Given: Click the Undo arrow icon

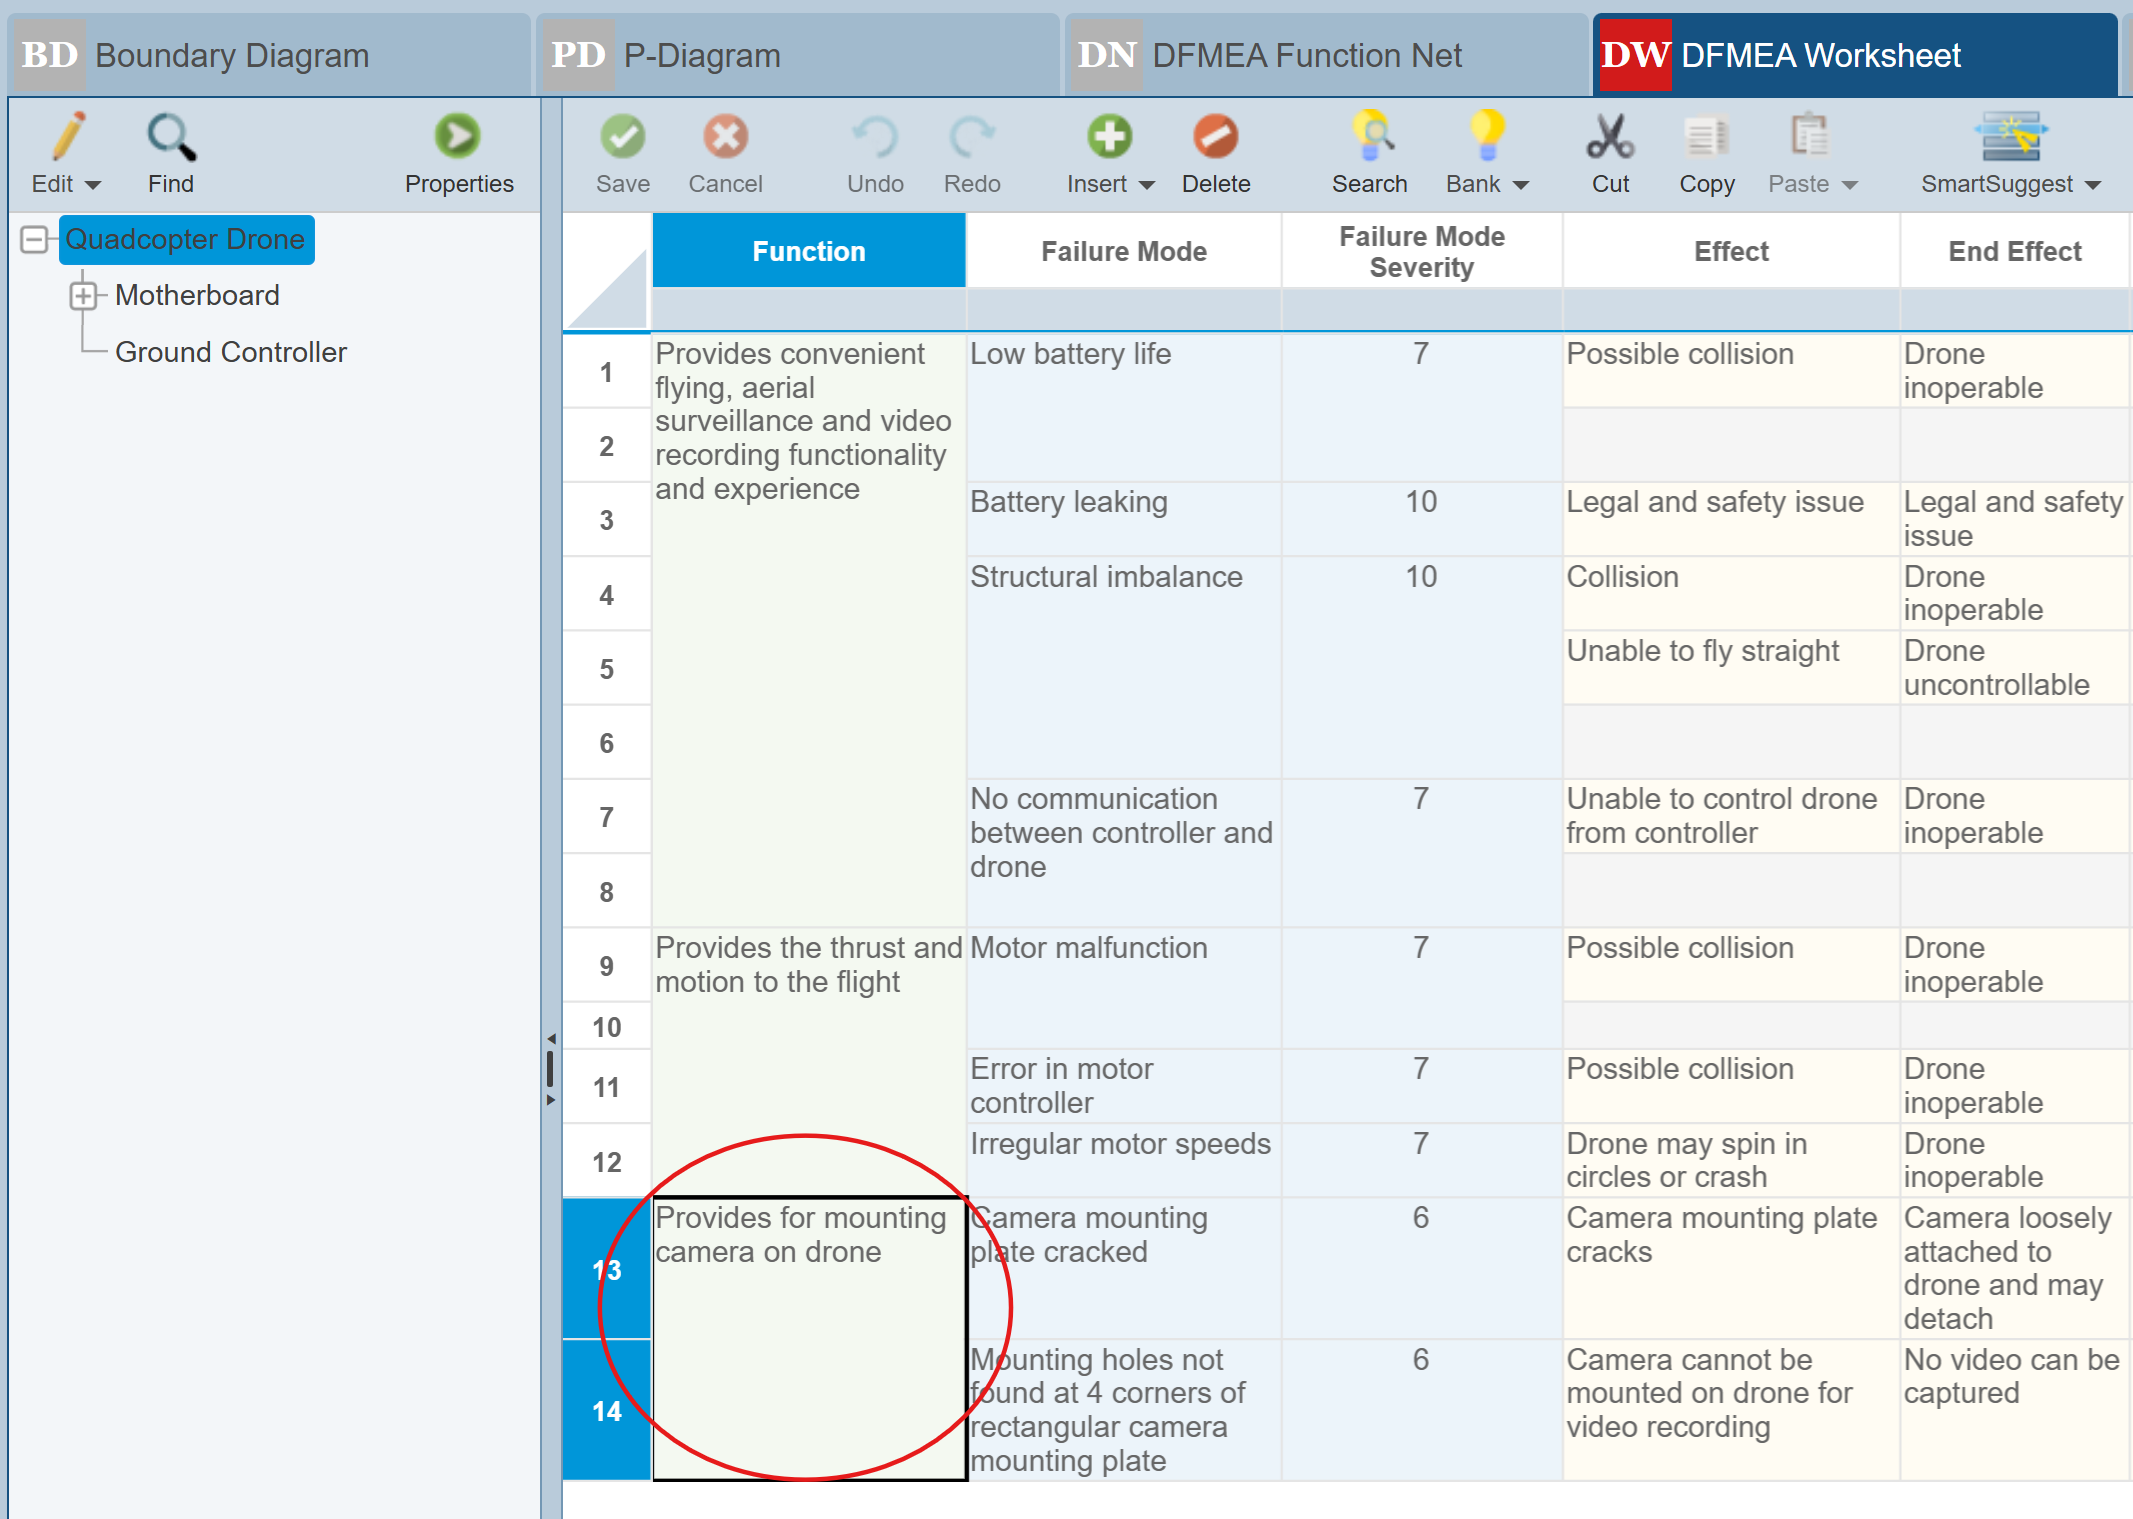Looking at the screenshot, I should tap(875, 137).
